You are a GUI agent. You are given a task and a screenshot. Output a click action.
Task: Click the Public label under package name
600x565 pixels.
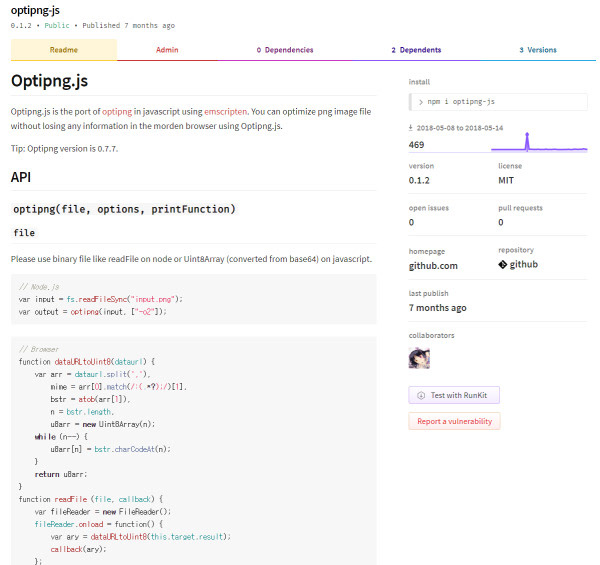point(57,26)
